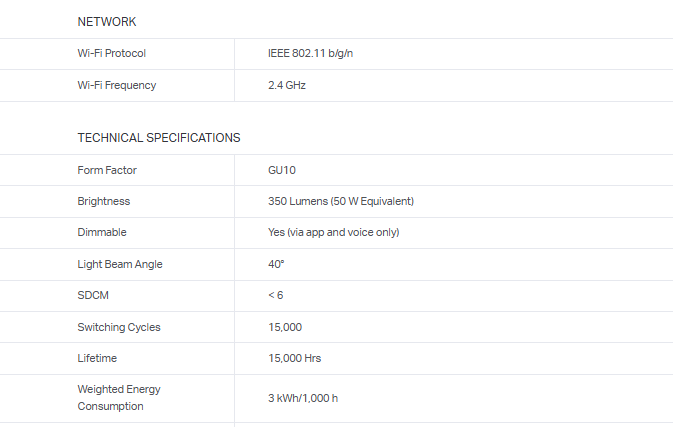Image resolution: width=676 pixels, height=427 pixels.
Task: Click the NETWORK section heading
Action: coord(107,22)
